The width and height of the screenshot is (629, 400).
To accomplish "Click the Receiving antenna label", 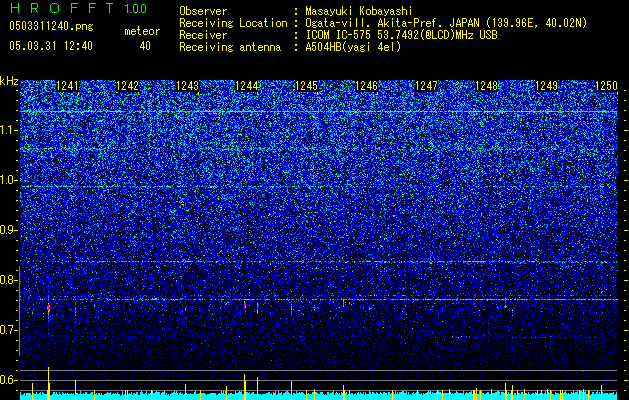I will point(230,47).
